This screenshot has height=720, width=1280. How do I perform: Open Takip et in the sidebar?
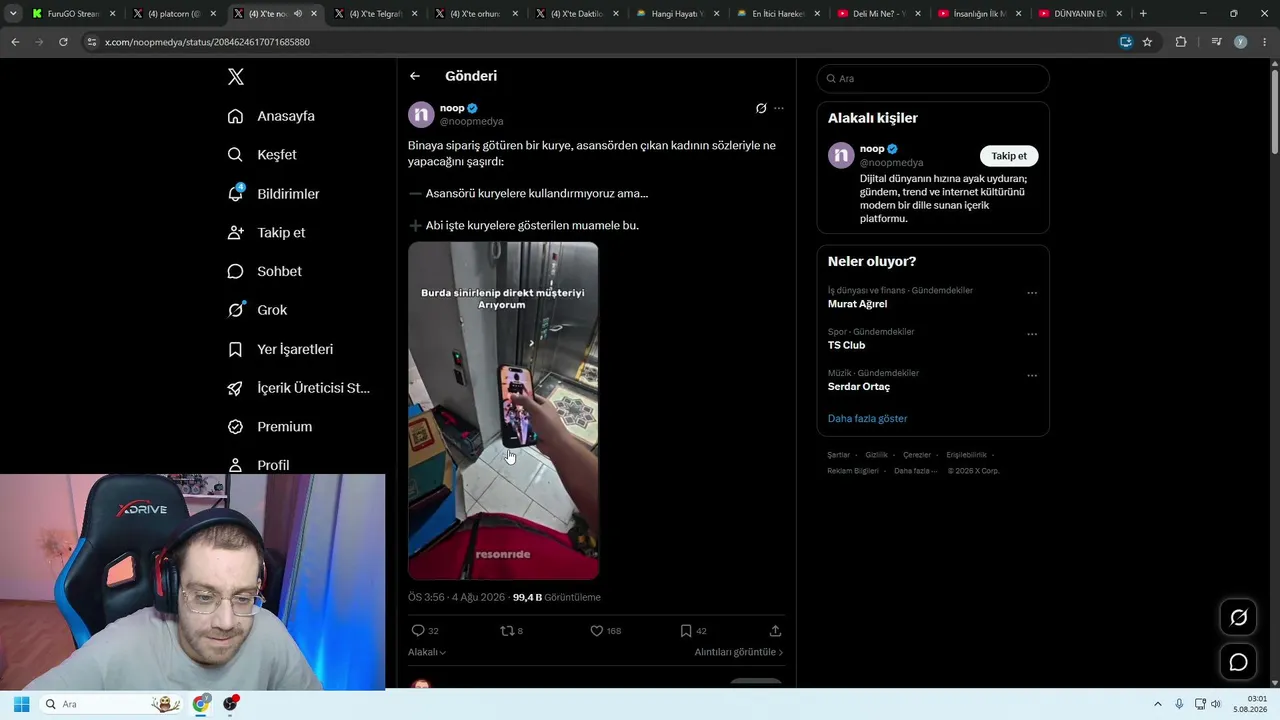click(x=266, y=233)
